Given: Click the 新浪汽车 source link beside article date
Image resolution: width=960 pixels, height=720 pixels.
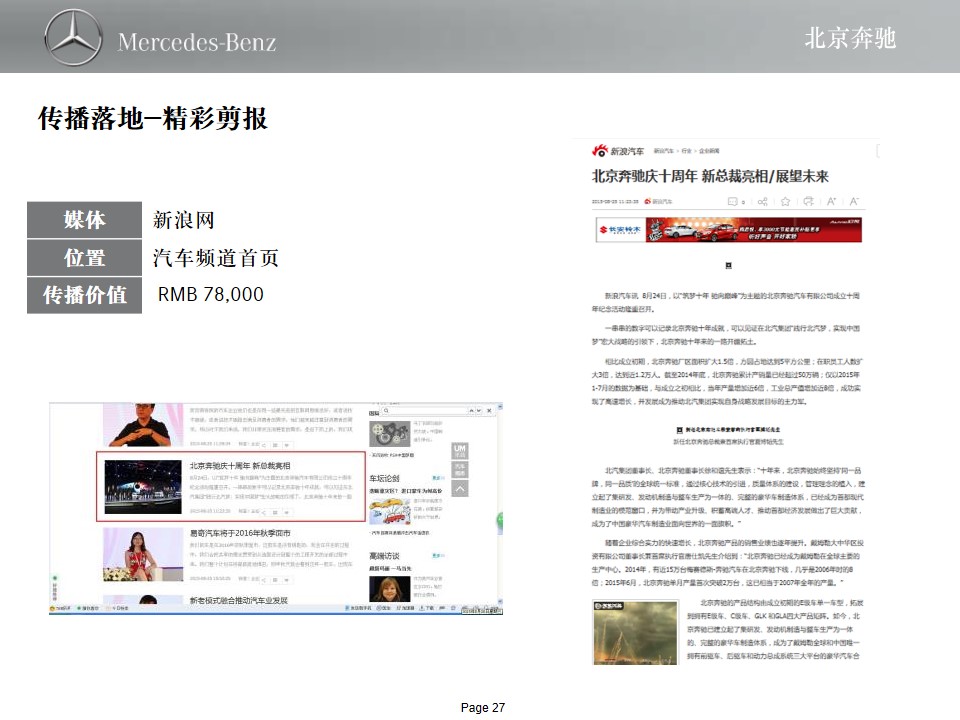Looking at the screenshot, I should tap(658, 201).
